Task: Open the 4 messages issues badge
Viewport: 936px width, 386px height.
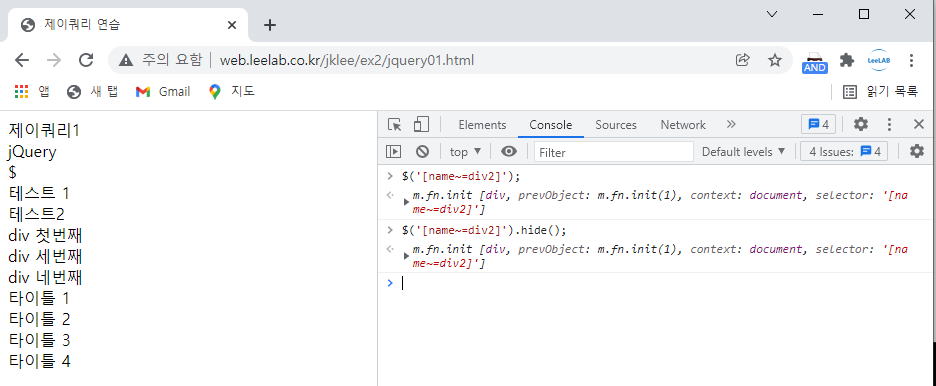Action: [818, 125]
